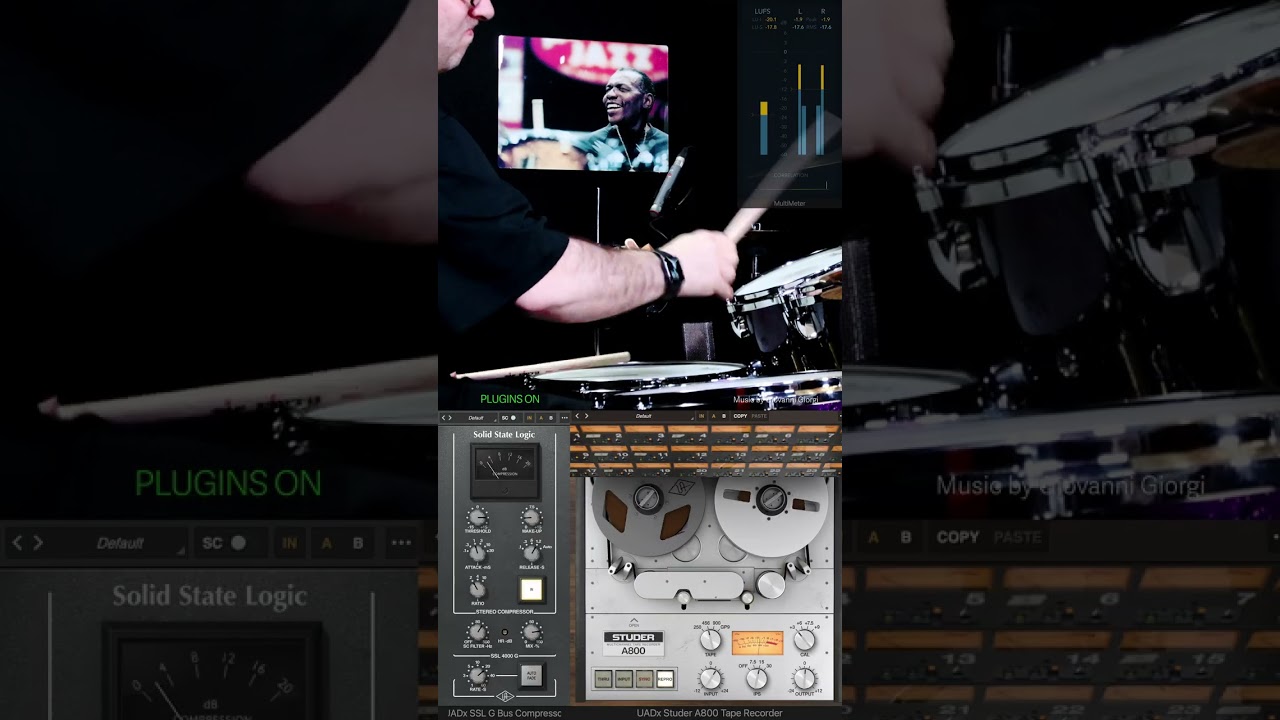Click the Ratio knob on SSL compressor

point(478,587)
